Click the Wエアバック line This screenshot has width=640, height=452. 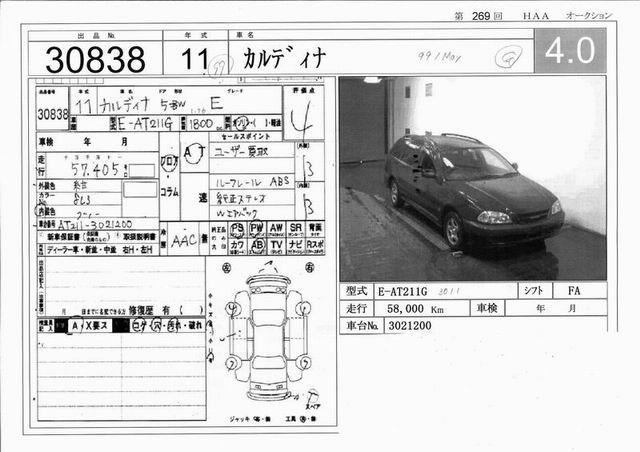[237, 213]
